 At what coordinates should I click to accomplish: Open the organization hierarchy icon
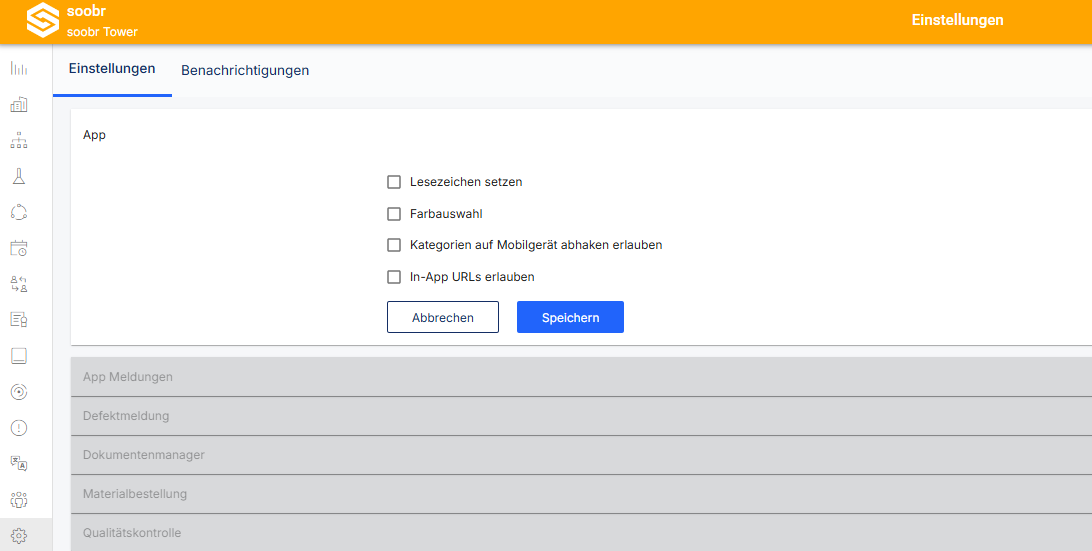click(19, 140)
